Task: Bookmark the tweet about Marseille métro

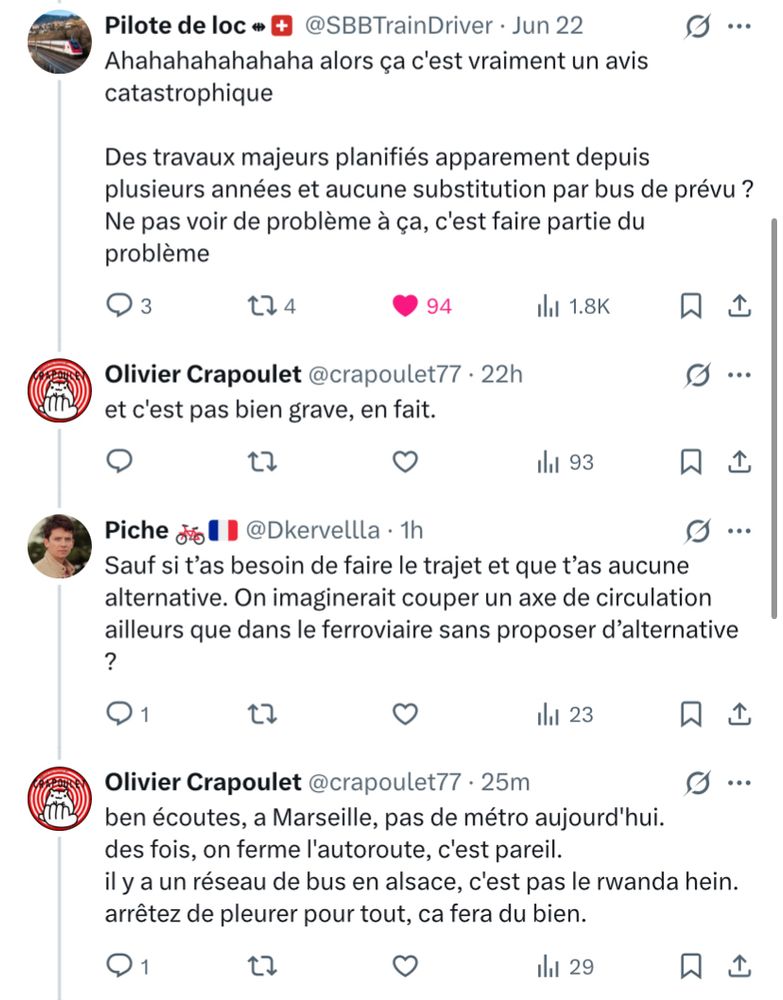Action: [691, 966]
